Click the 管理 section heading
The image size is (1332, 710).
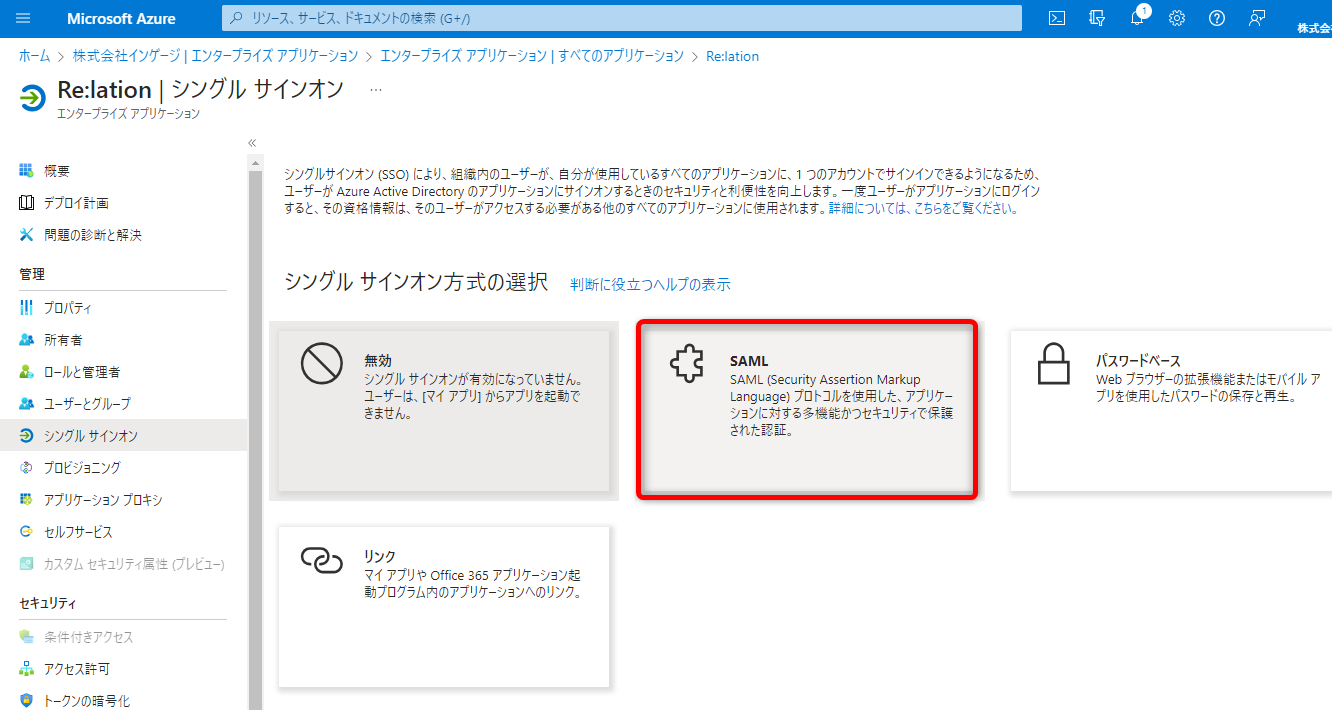(32, 274)
